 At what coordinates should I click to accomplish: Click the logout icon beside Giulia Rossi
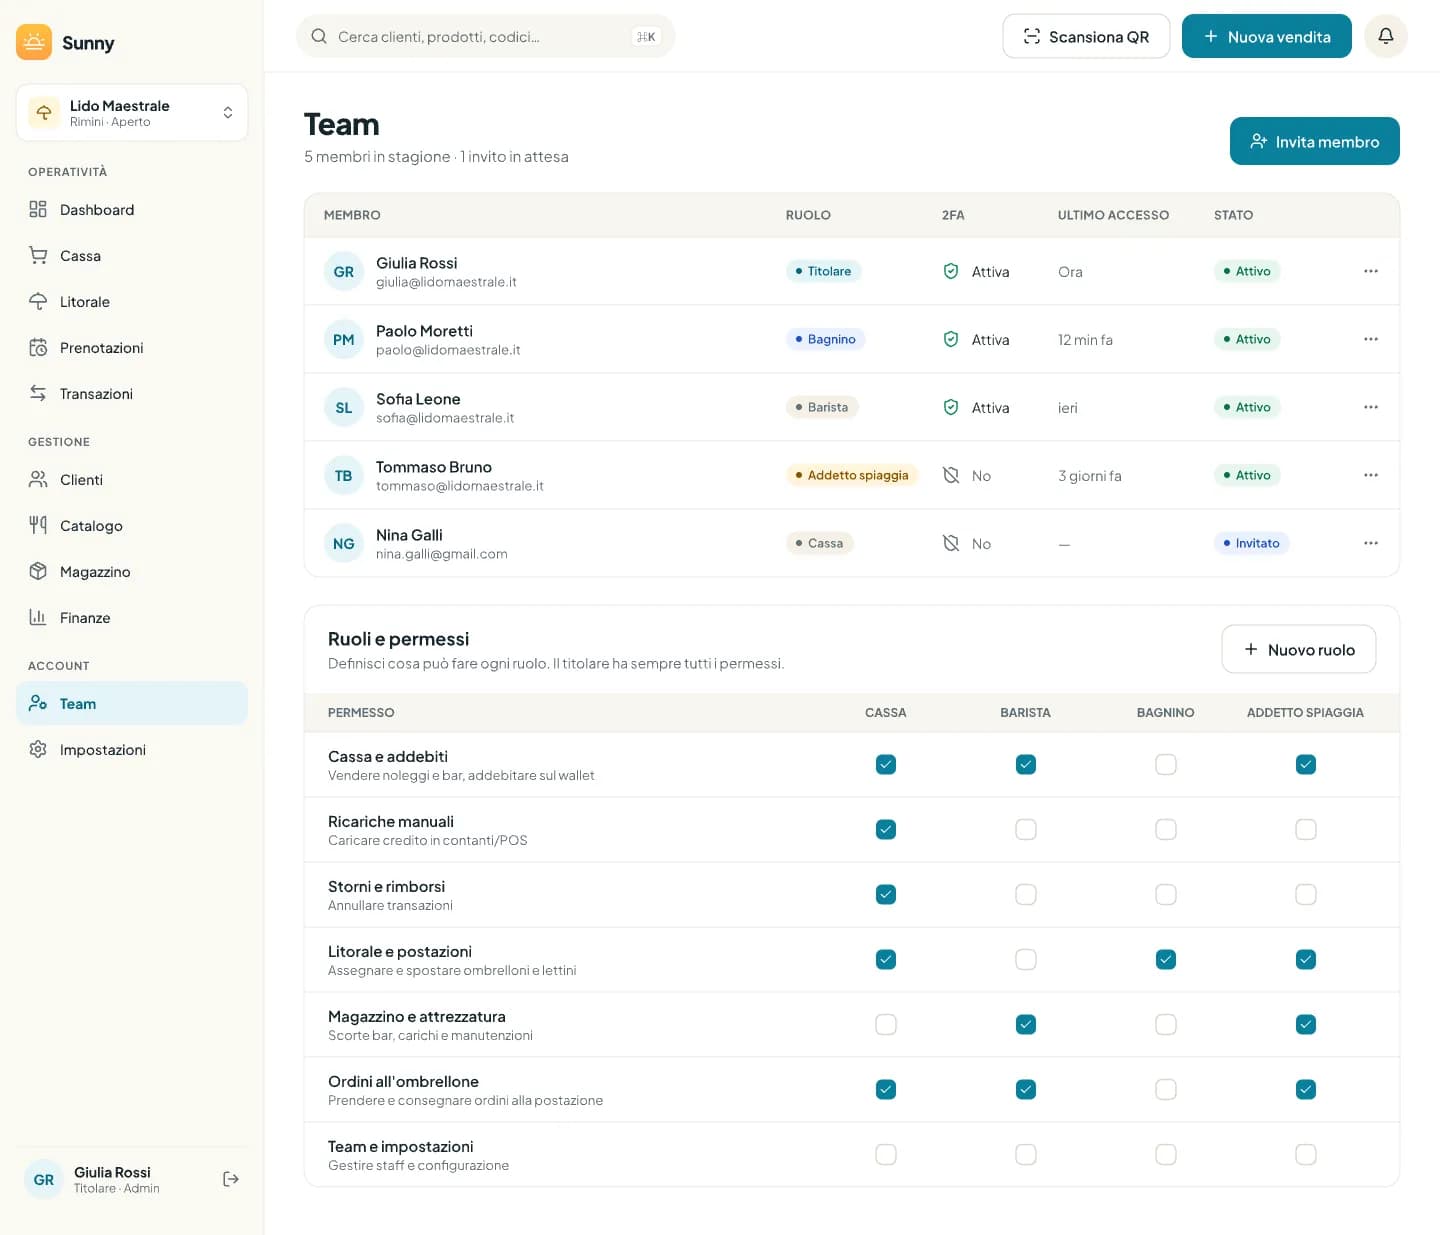tap(231, 1179)
